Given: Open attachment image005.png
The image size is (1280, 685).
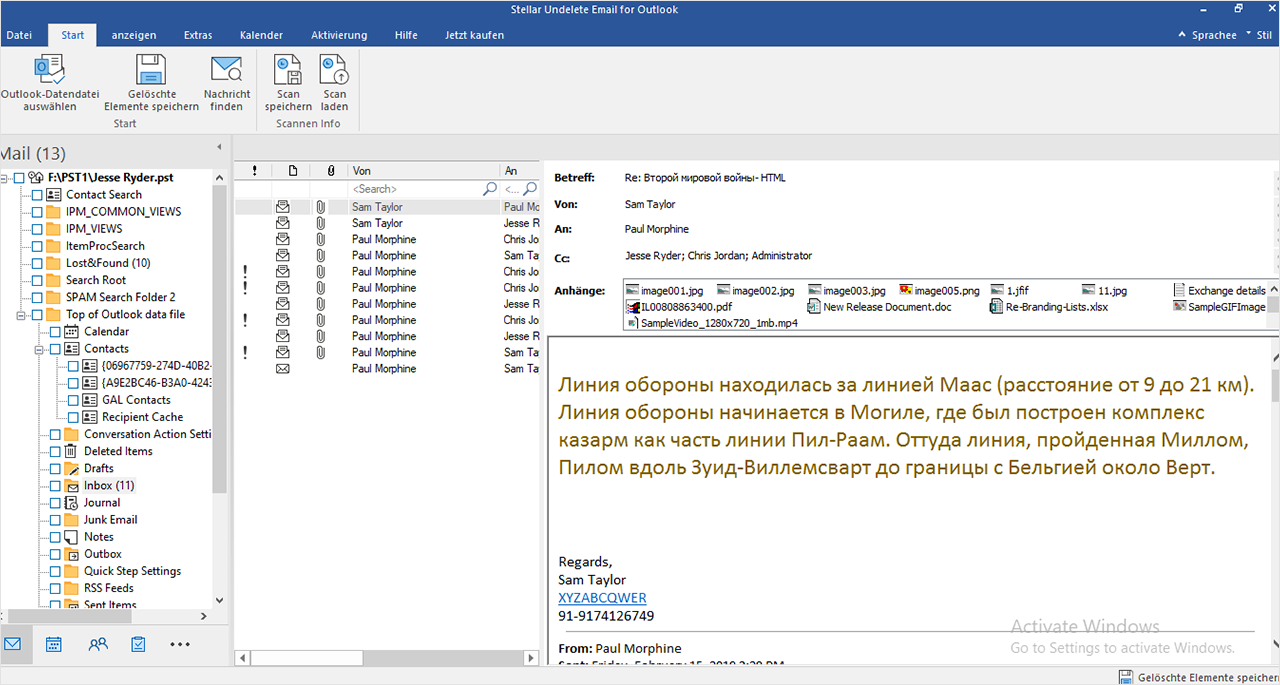Looking at the screenshot, I should (939, 291).
